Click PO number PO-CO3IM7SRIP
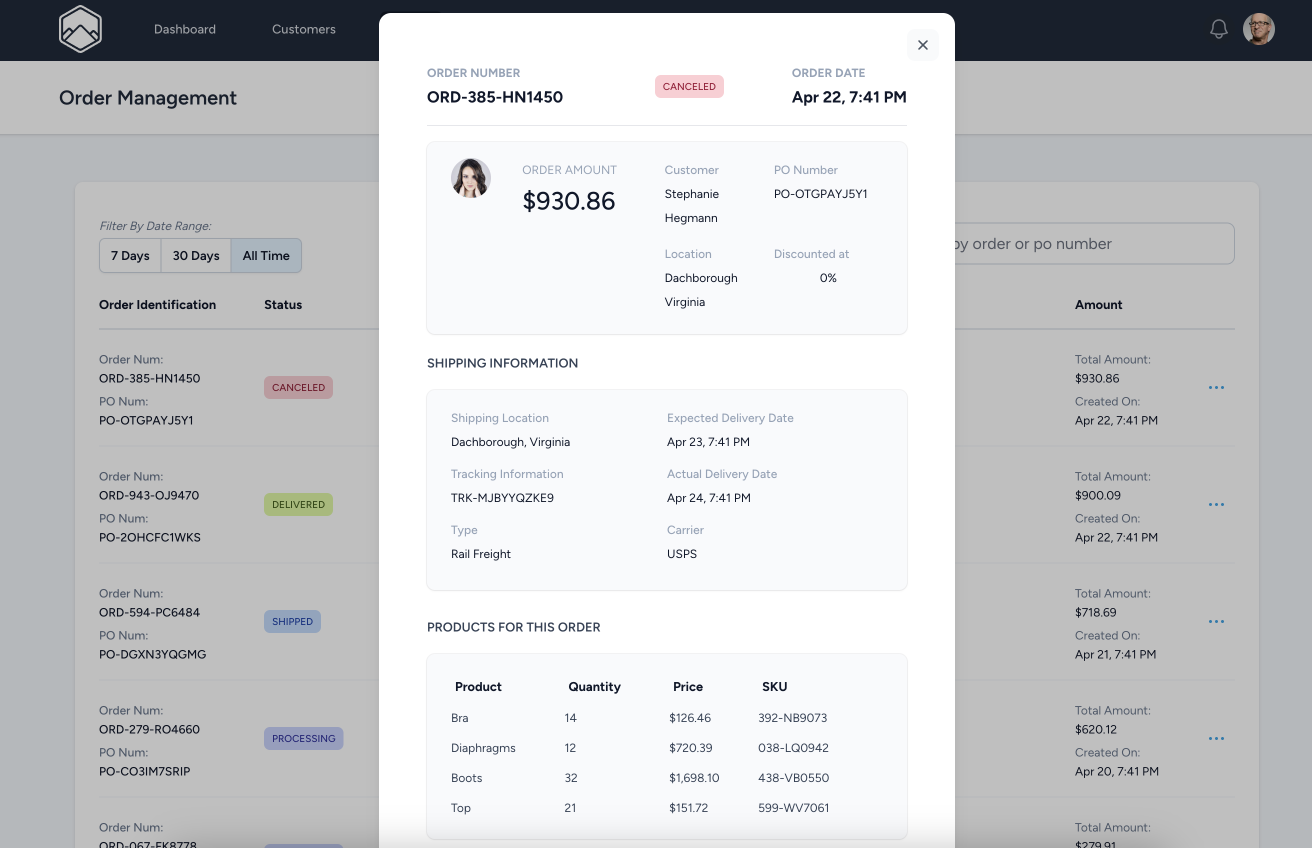This screenshot has width=1312, height=848. click(144, 771)
